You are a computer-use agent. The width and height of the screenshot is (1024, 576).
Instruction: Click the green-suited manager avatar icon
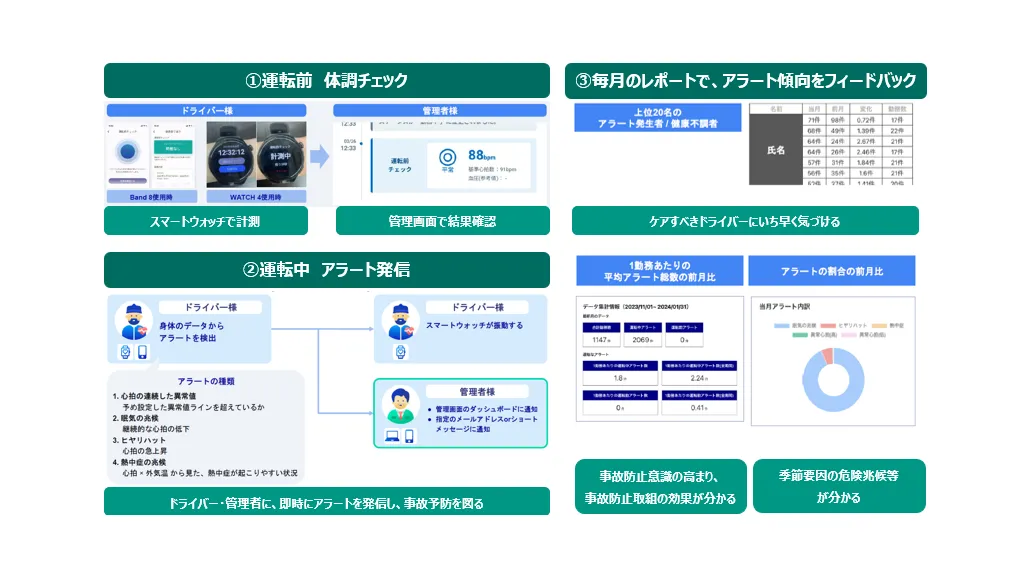(401, 403)
